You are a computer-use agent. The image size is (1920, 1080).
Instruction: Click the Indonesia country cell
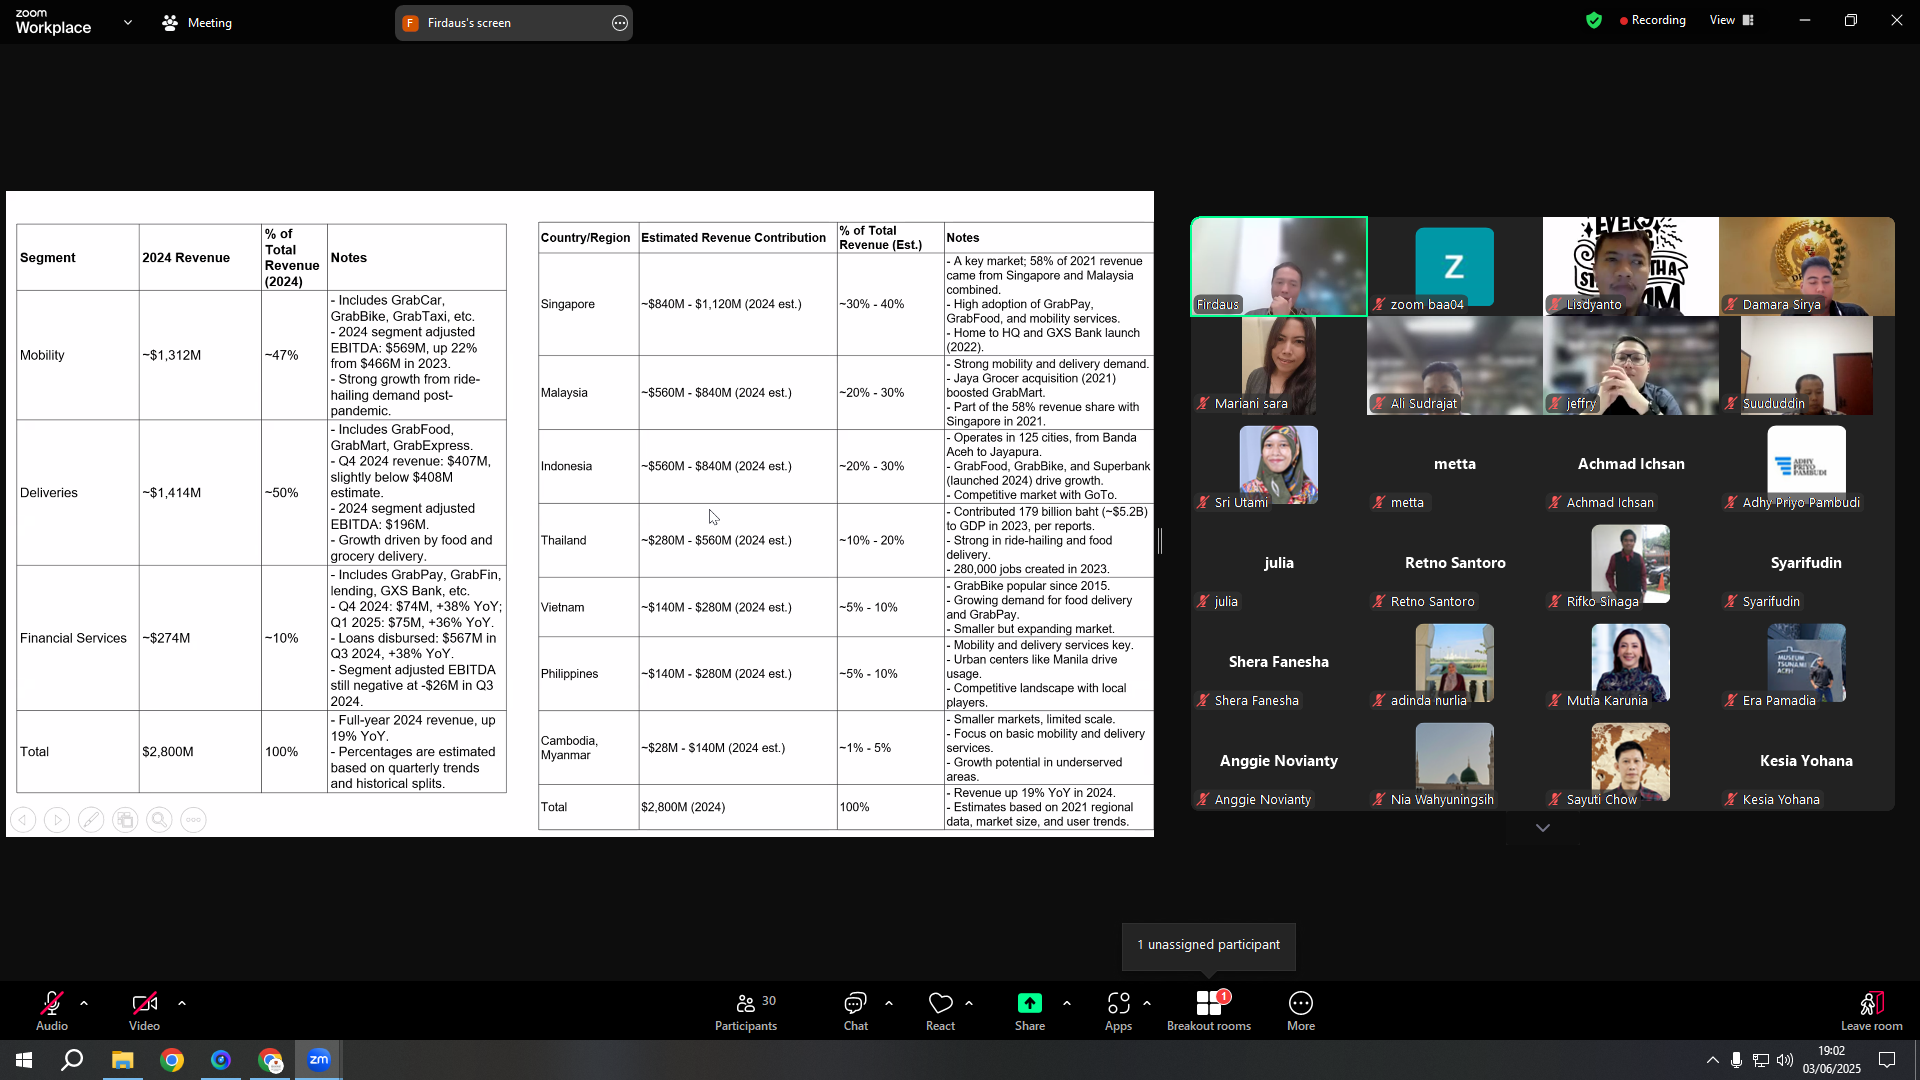coord(589,466)
